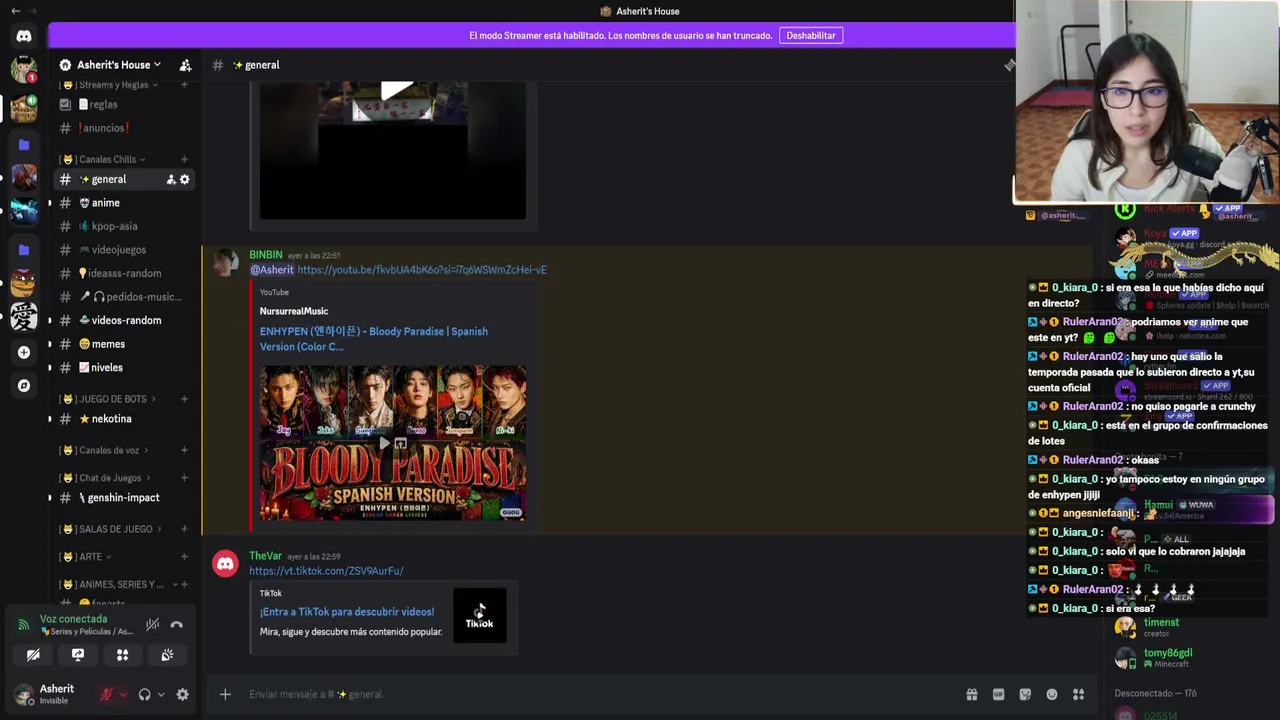The image size is (1280, 720).
Task: Open the niveles channel
Action: (124, 367)
